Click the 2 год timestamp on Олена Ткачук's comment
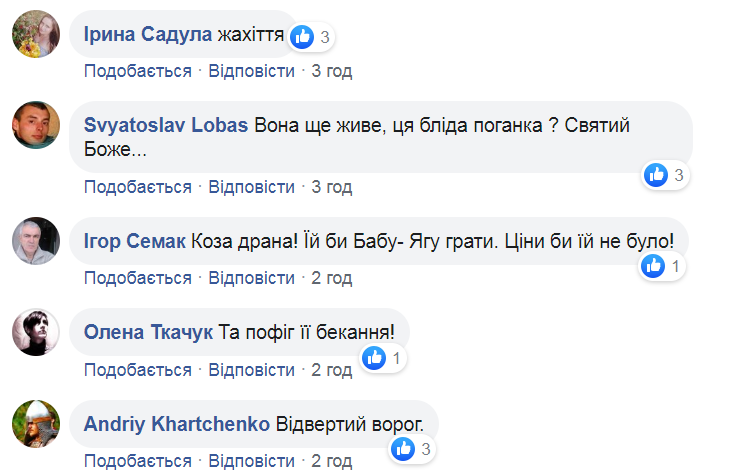 click(332, 370)
